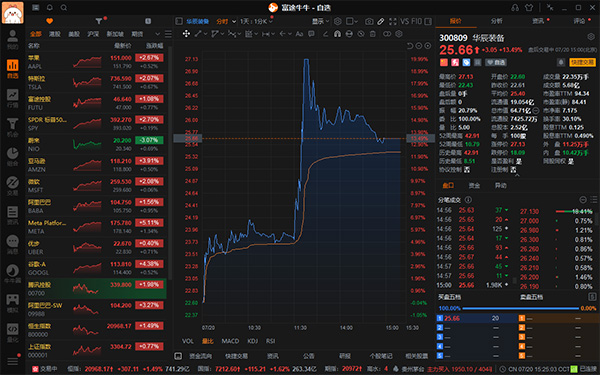
Task: Select the magnet snap drawing tool
Action: (337, 34)
